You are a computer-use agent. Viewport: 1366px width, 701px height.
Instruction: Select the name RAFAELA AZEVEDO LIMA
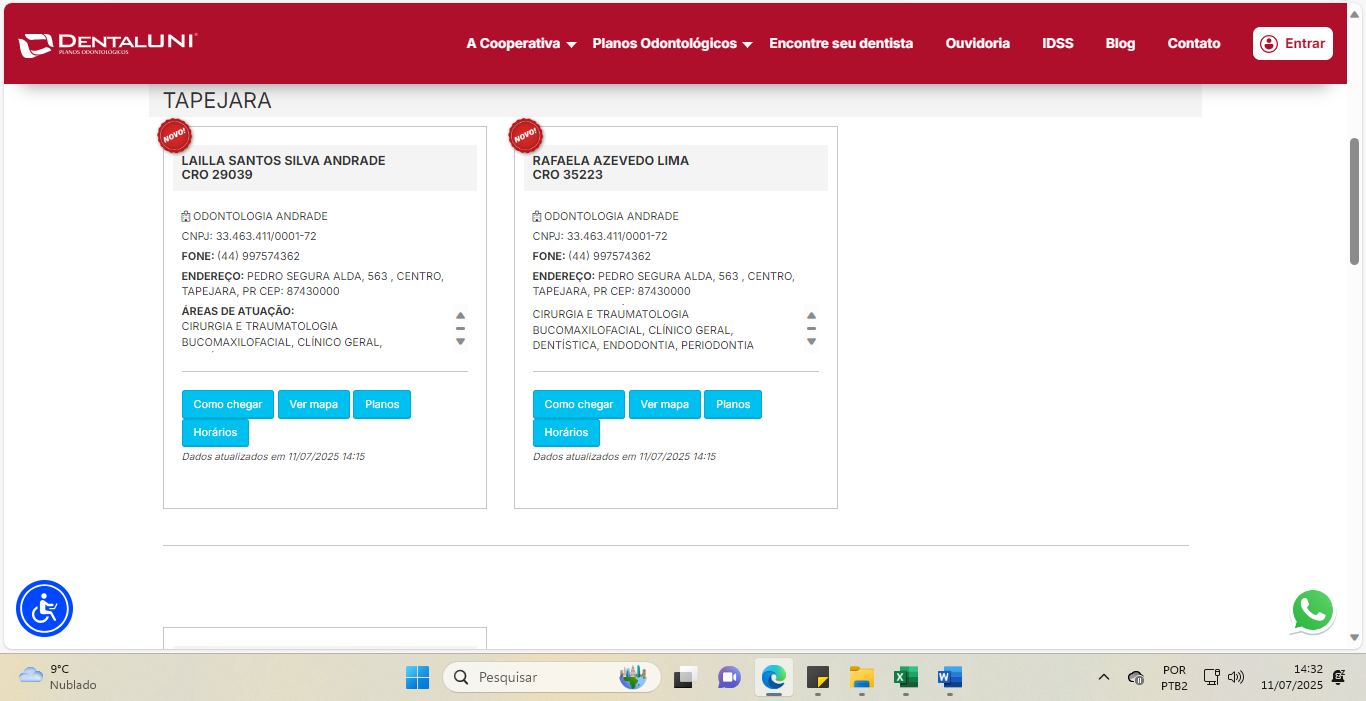(610, 160)
